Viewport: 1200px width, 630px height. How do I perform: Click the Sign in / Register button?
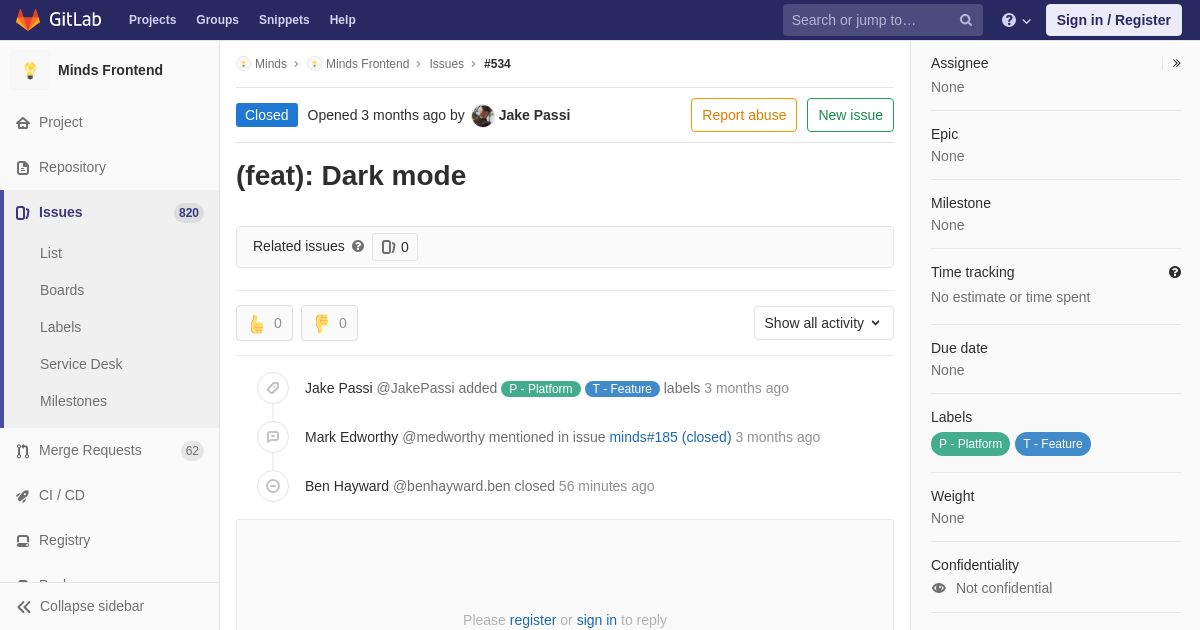pyautogui.click(x=1114, y=20)
